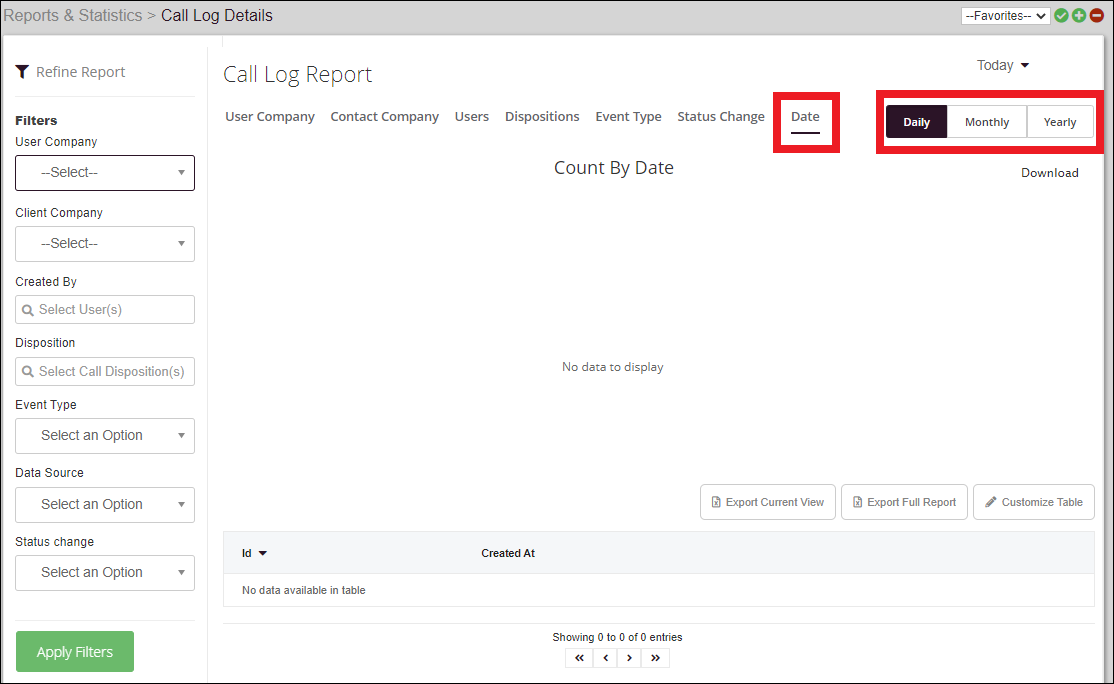Go to the first page of results
This screenshot has height=684, width=1114.
[579, 658]
